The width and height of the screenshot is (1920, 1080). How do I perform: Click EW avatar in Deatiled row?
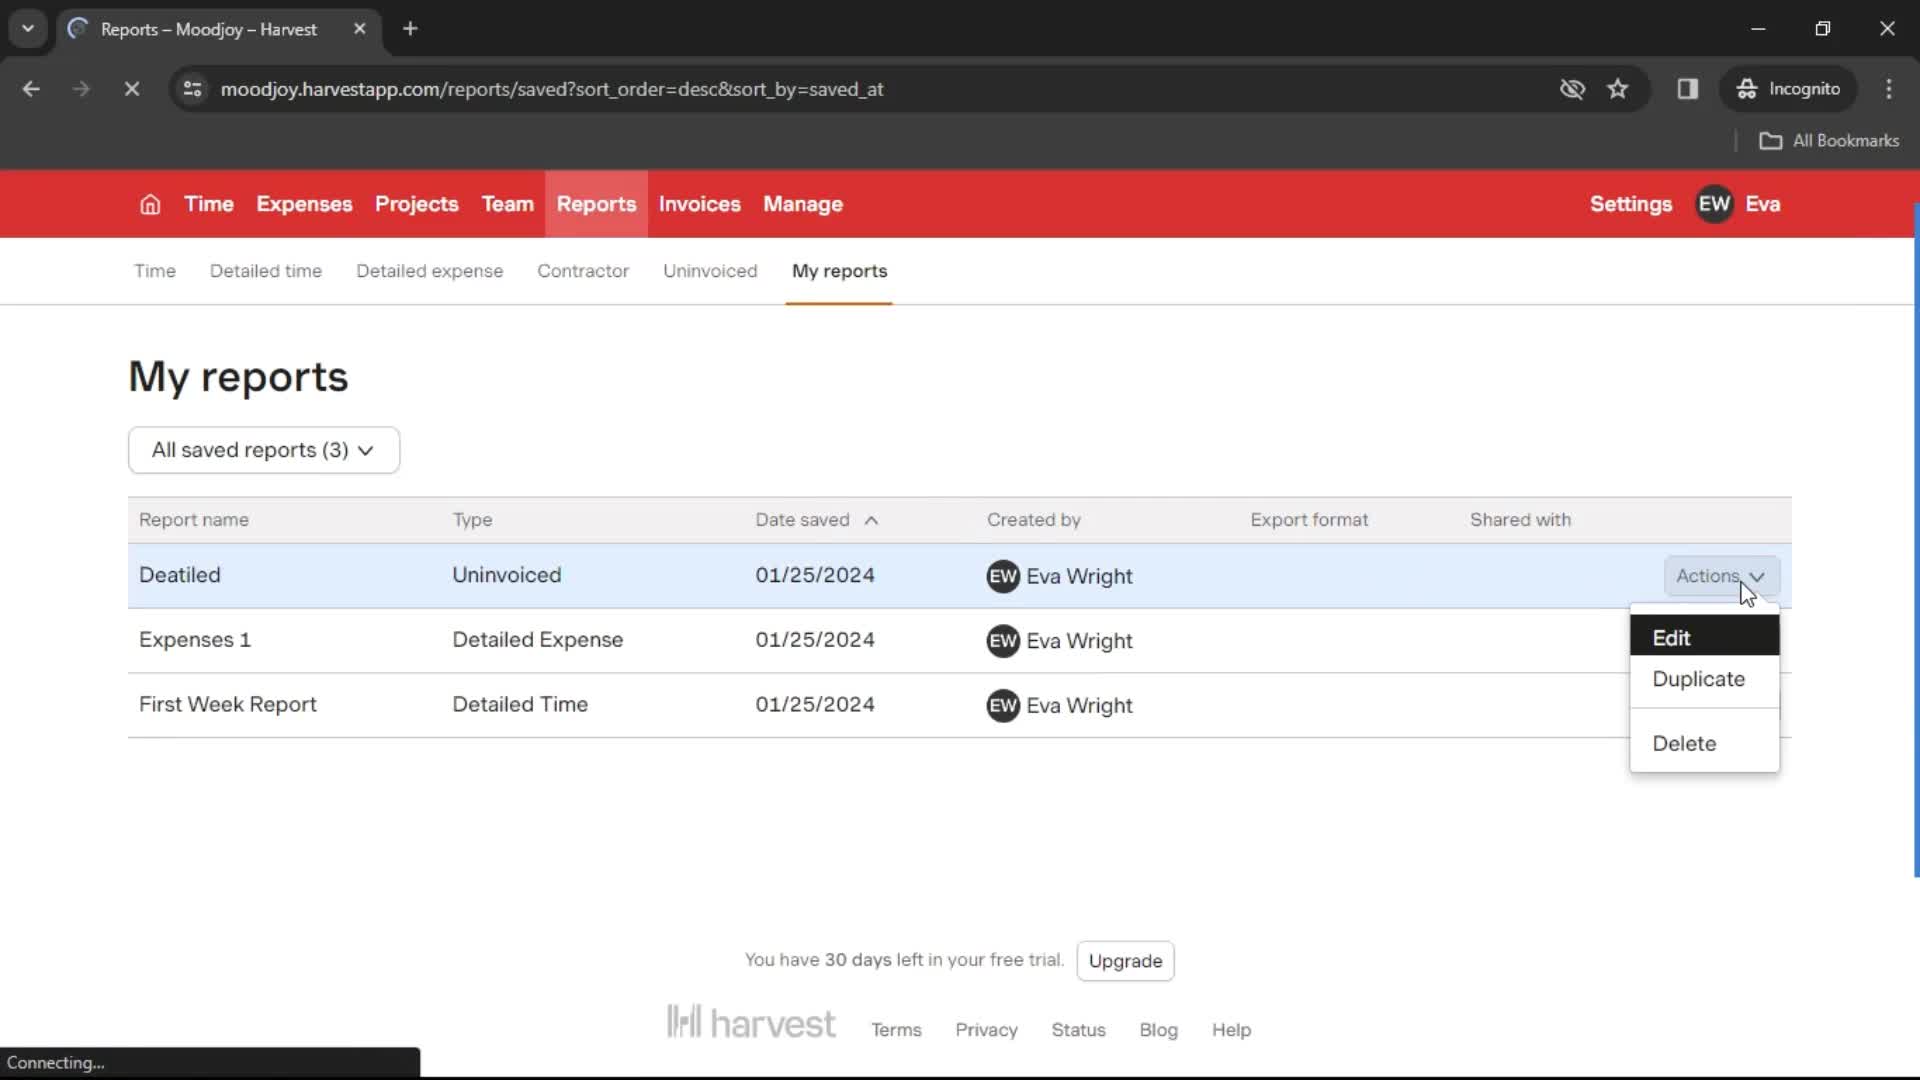[x=1003, y=576]
